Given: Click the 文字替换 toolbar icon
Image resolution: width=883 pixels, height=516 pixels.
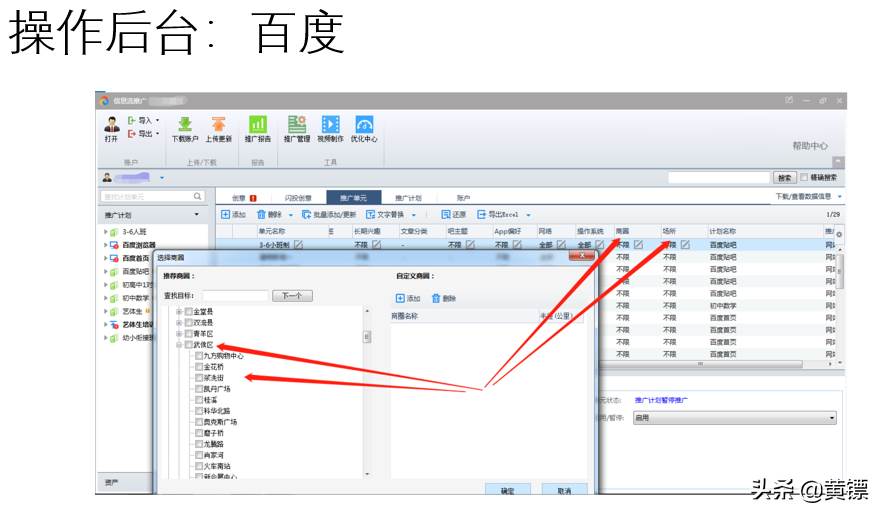Looking at the screenshot, I should [371, 215].
